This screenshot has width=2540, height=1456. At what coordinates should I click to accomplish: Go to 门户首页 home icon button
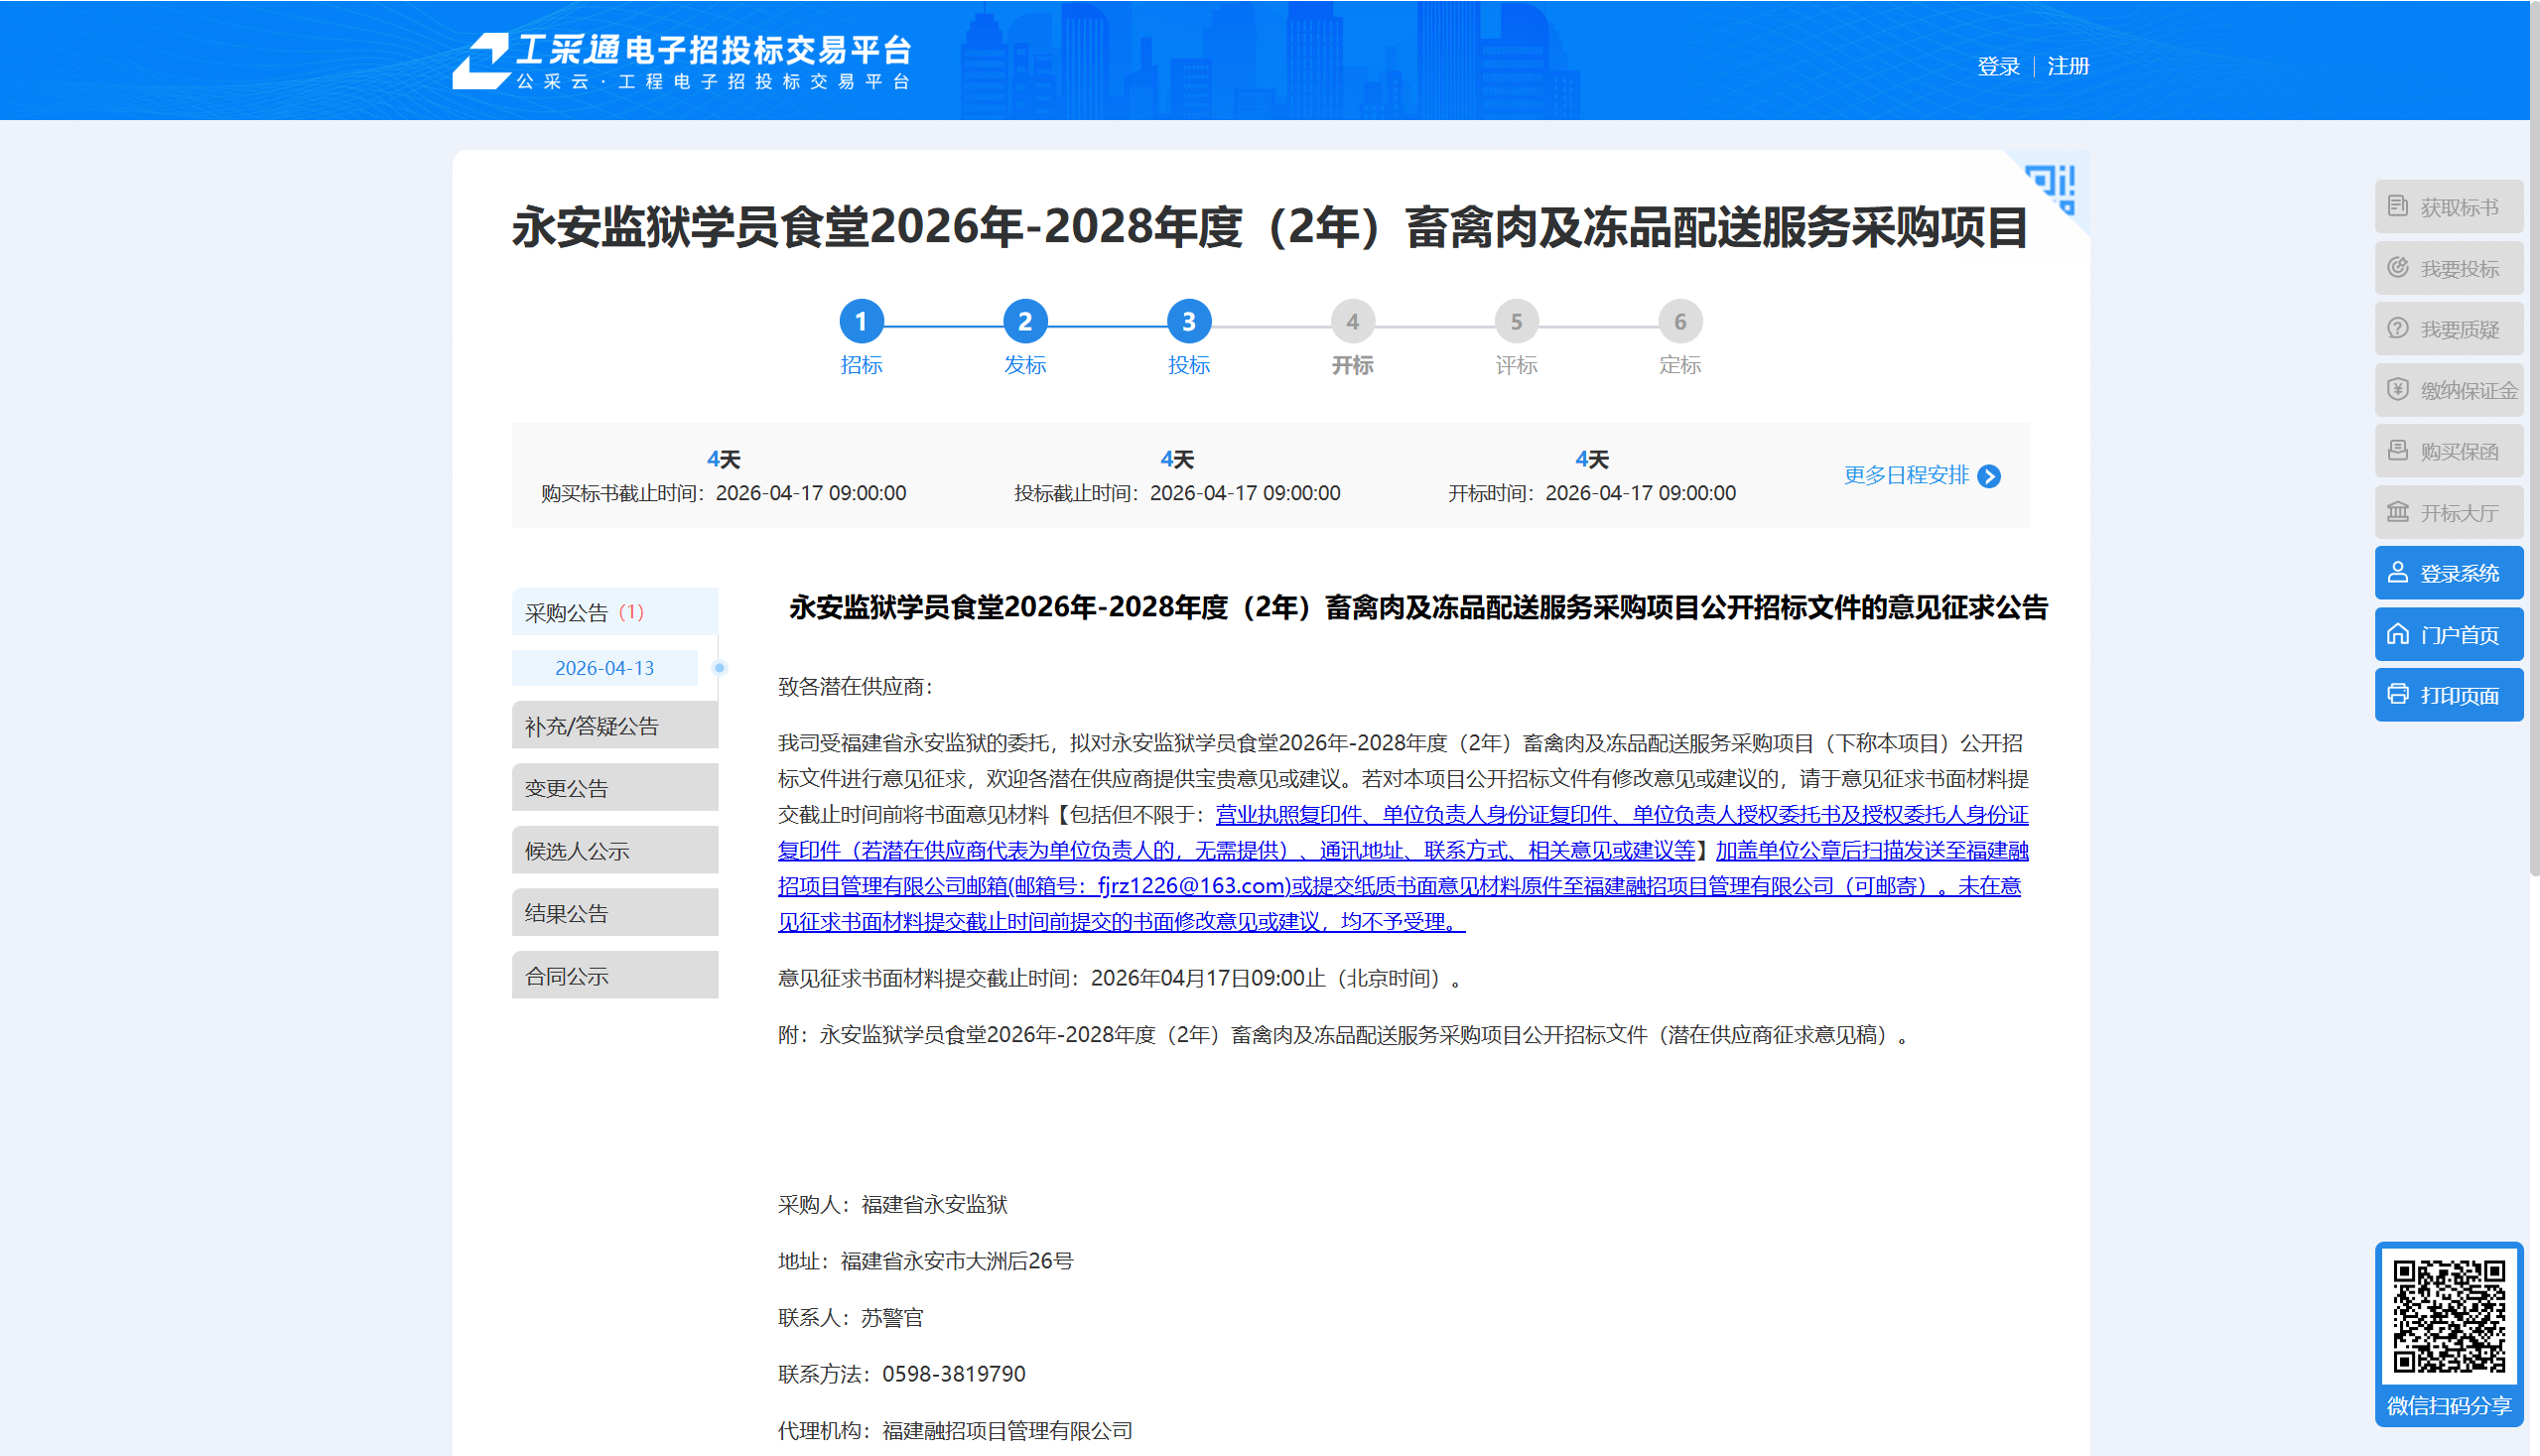[2448, 634]
